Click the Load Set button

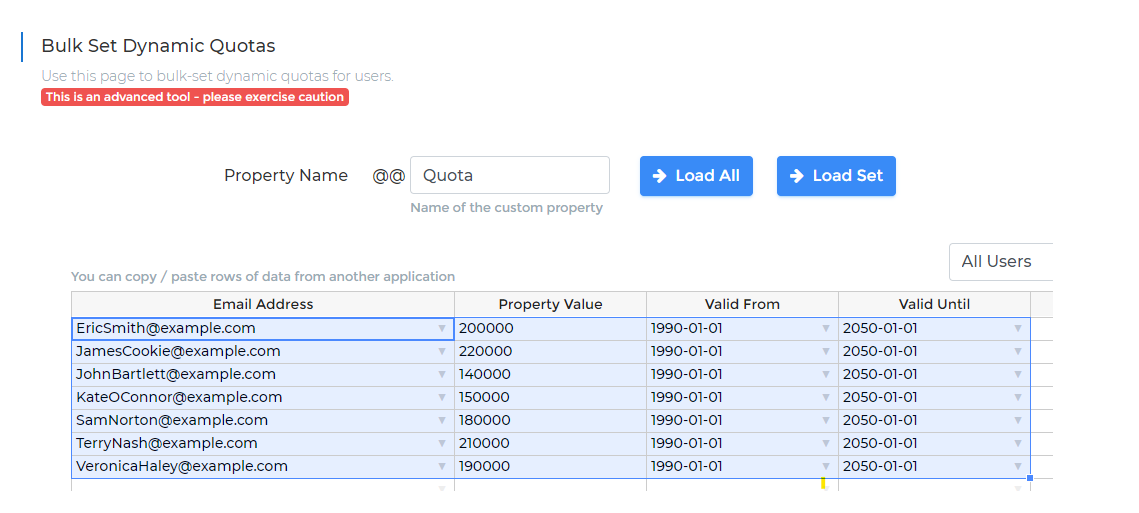pyautogui.click(x=836, y=176)
